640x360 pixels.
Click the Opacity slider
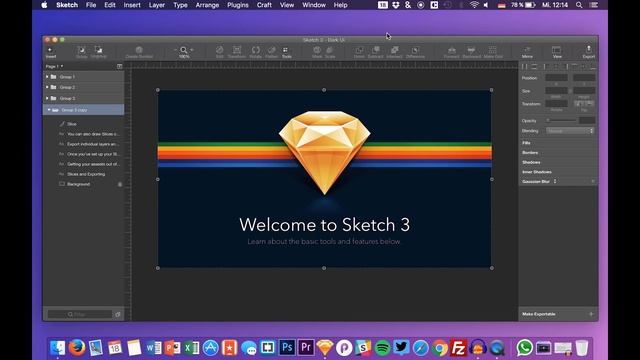click(x=562, y=120)
